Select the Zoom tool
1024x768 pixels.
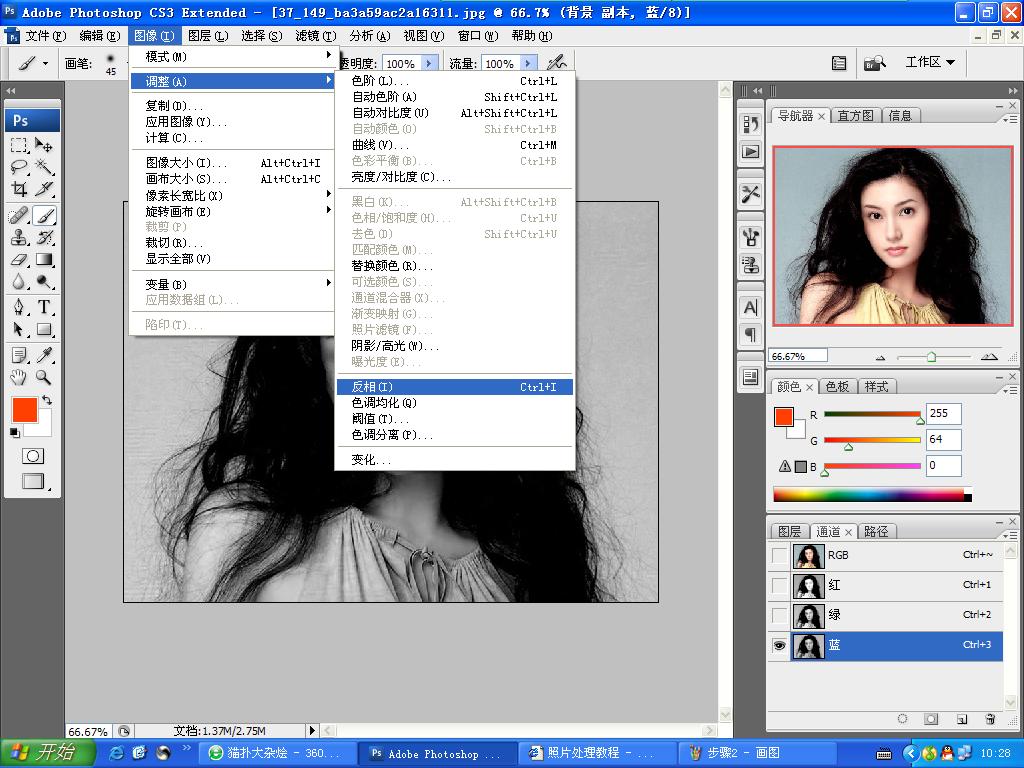pyautogui.click(x=44, y=377)
